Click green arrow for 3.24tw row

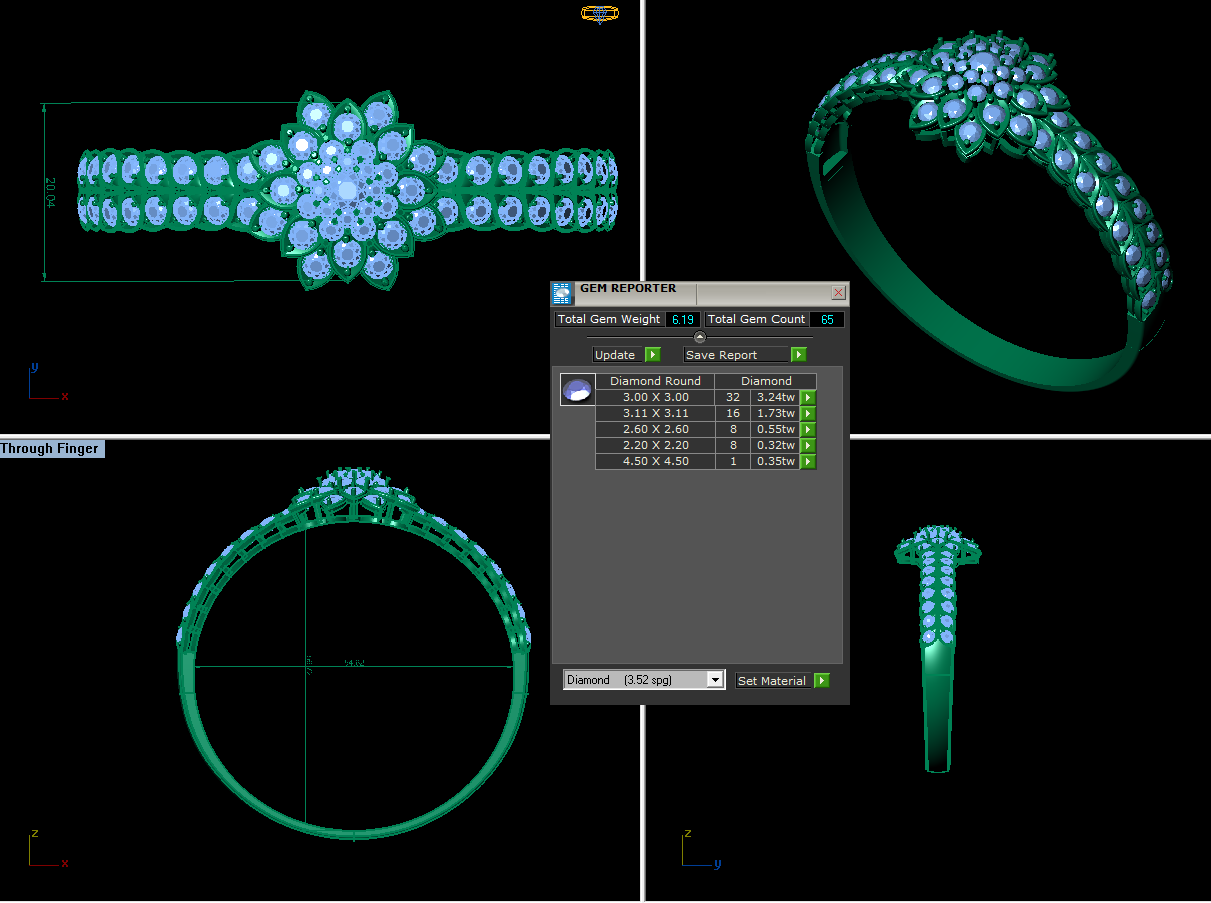tap(808, 397)
